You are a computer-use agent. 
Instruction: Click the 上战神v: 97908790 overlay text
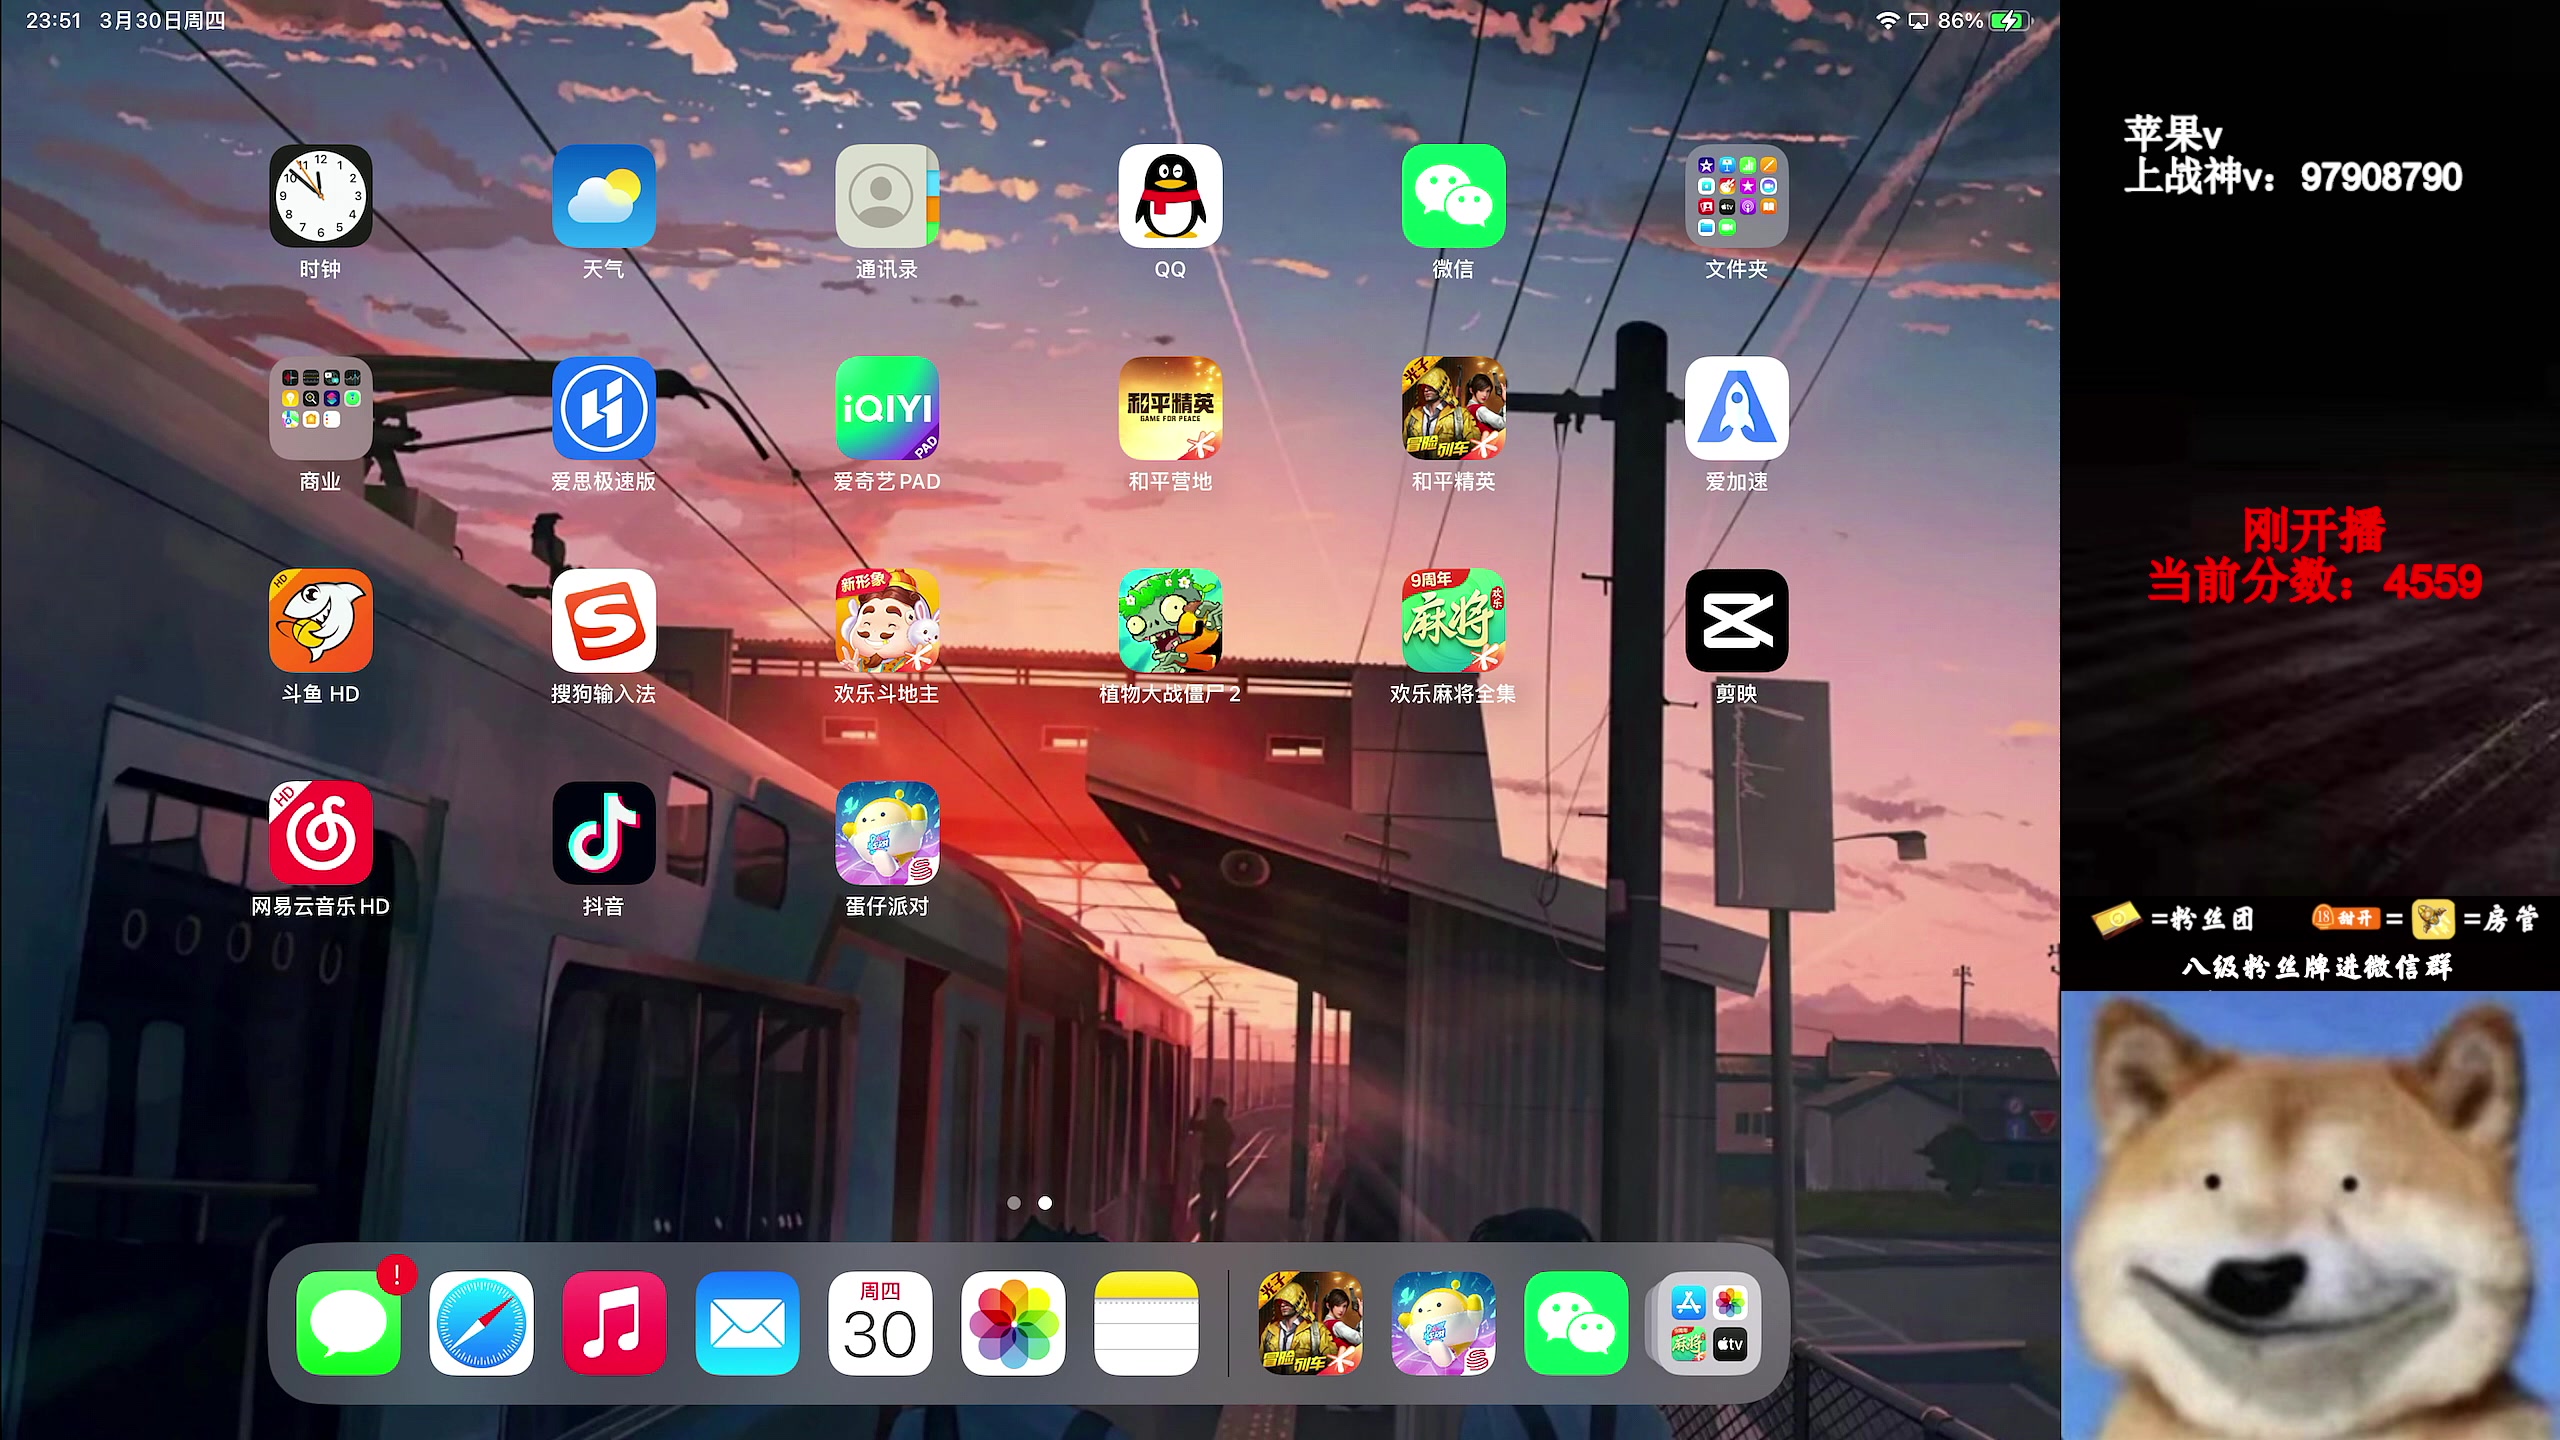coord(2292,177)
